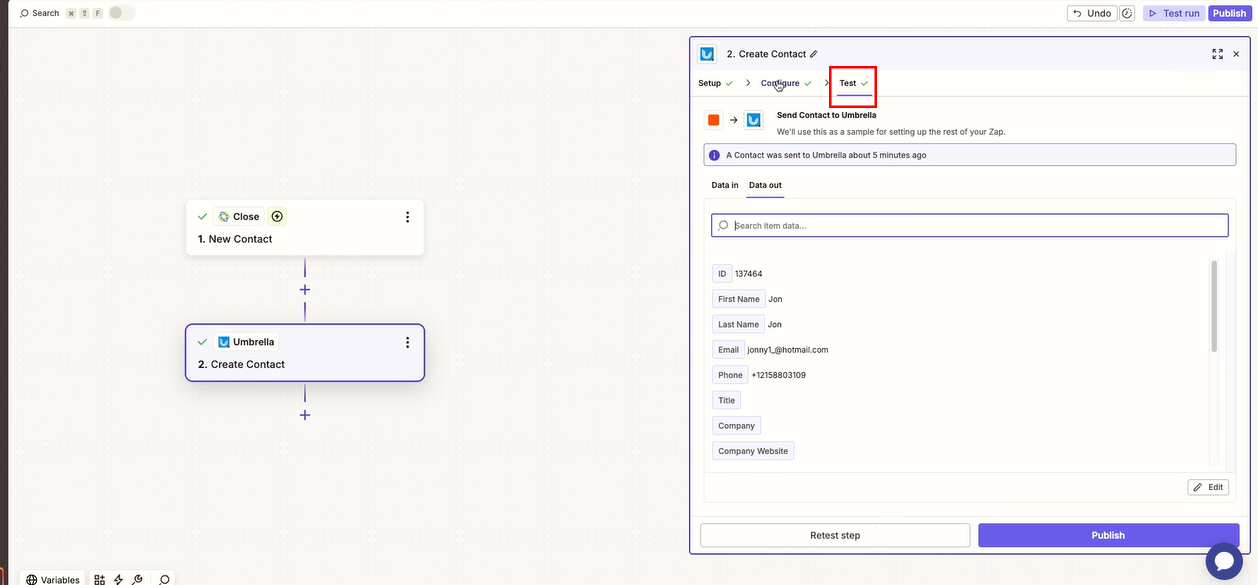Click the Company field tag
The height and width of the screenshot is (585, 1258).
tap(736, 426)
